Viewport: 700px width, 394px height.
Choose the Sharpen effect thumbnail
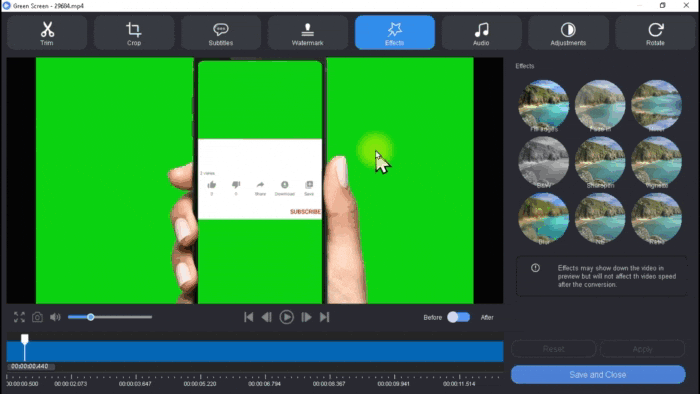[x=600, y=162]
